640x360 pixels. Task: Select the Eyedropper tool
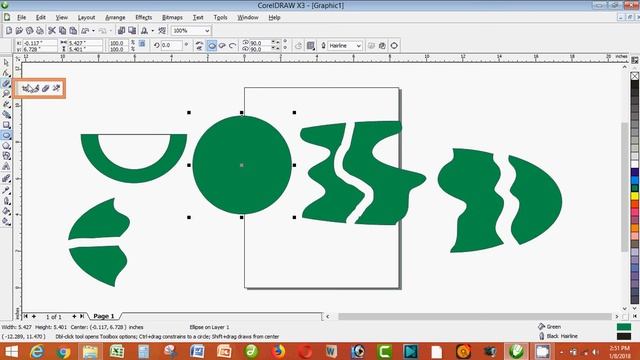point(6,190)
